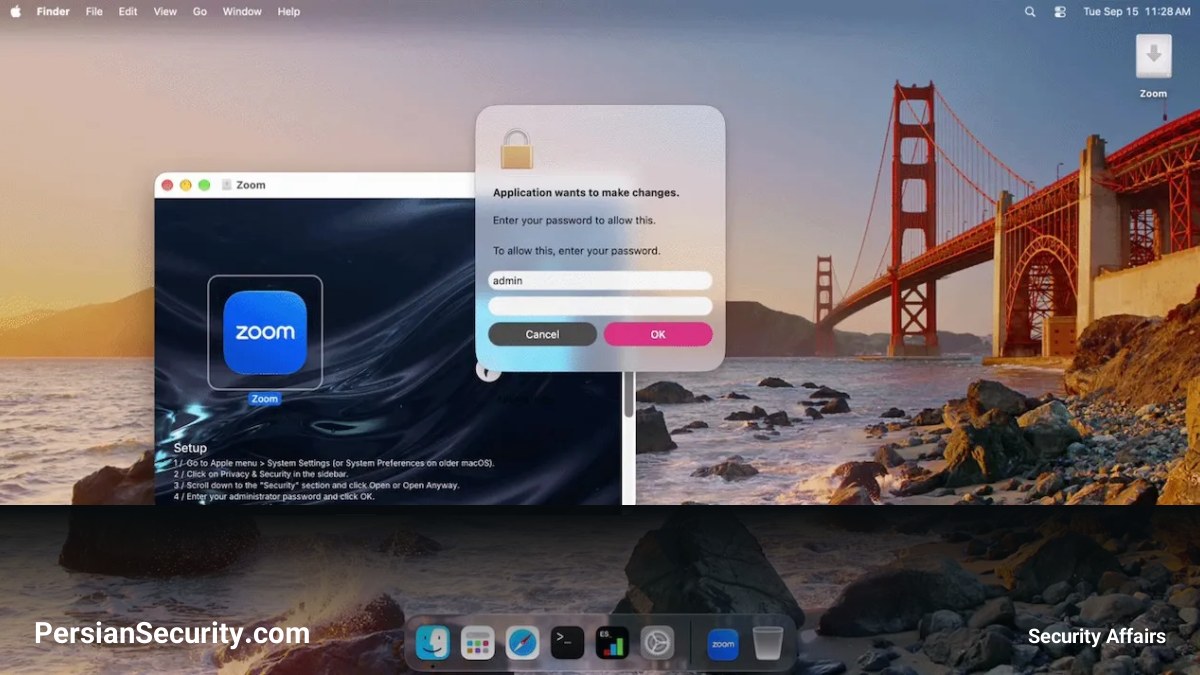Open the Finder menu
Screen dimensions: 1200x675
(x=53, y=12)
